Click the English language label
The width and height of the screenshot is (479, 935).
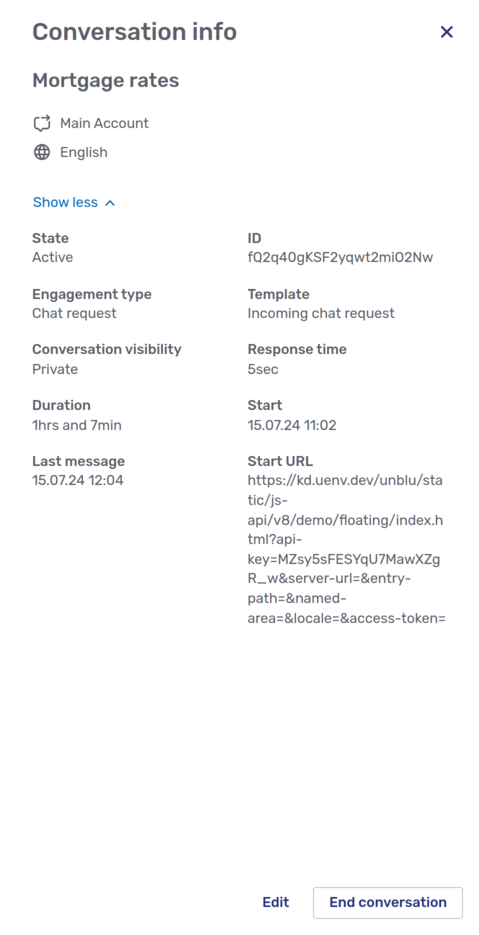tap(84, 152)
